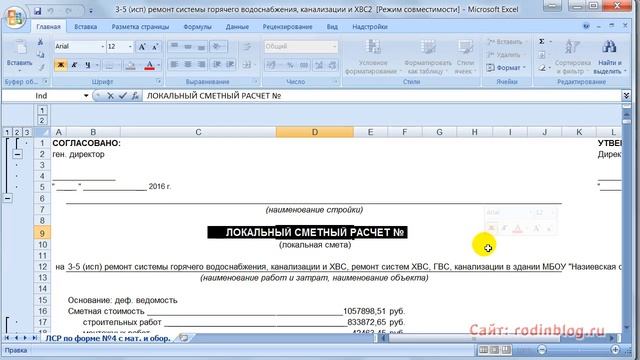Click Insert cells (Вставить) in Ячейки group
The width and height of the screenshot is (640, 360).
(x=505, y=42)
